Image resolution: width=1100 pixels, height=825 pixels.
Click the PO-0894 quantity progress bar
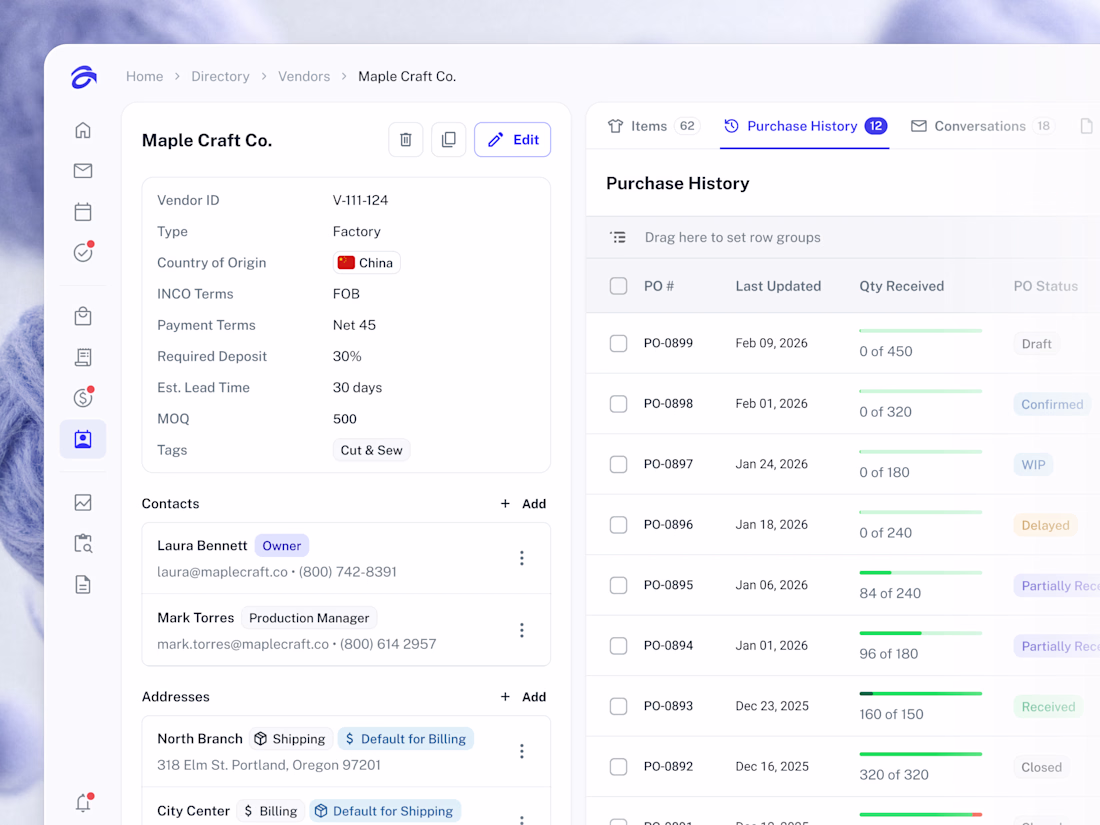(920, 633)
